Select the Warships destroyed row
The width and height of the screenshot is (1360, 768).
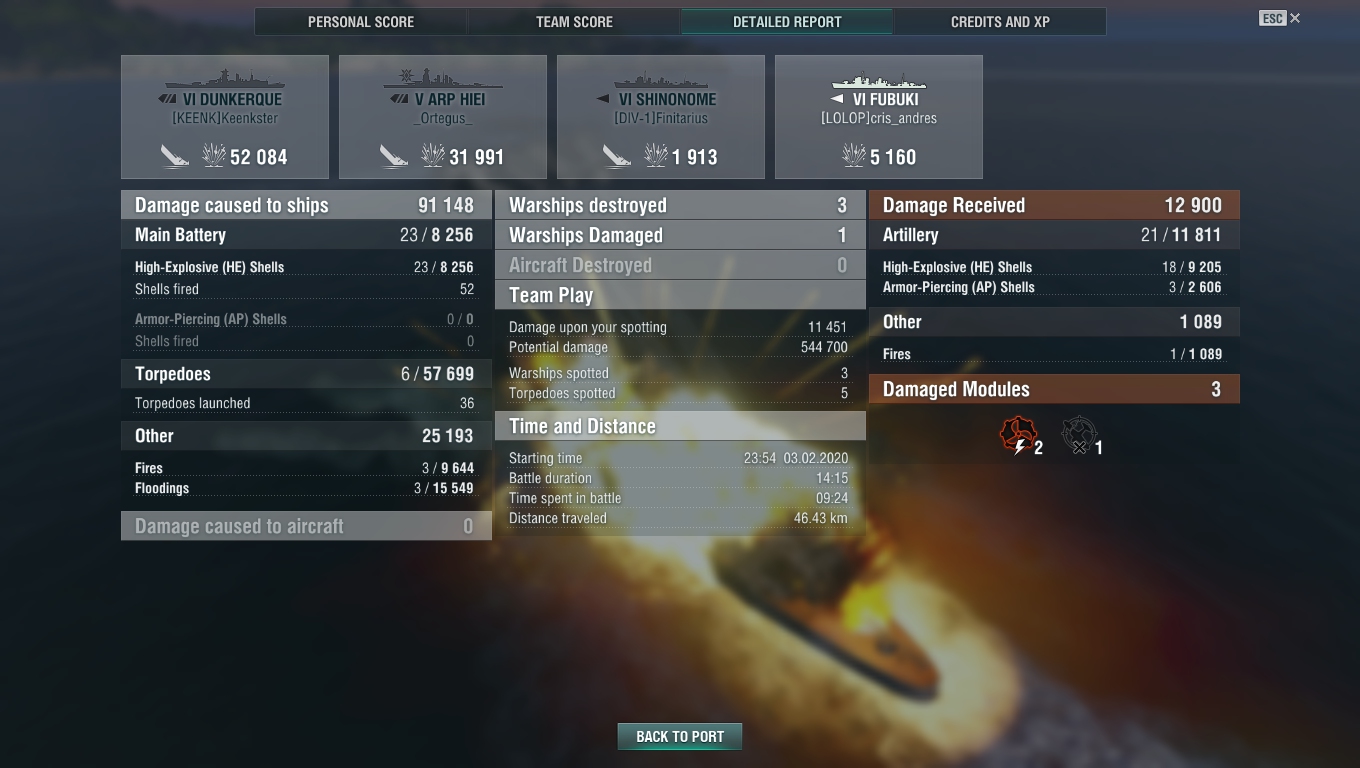[x=680, y=205]
